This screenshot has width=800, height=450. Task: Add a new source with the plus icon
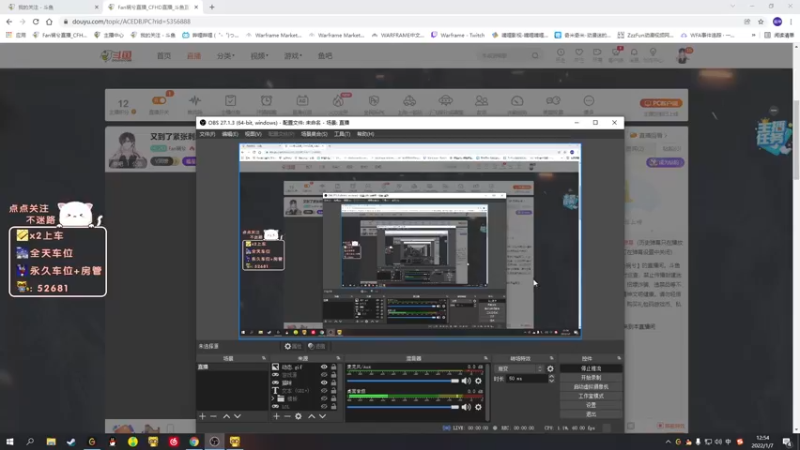[276, 416]
